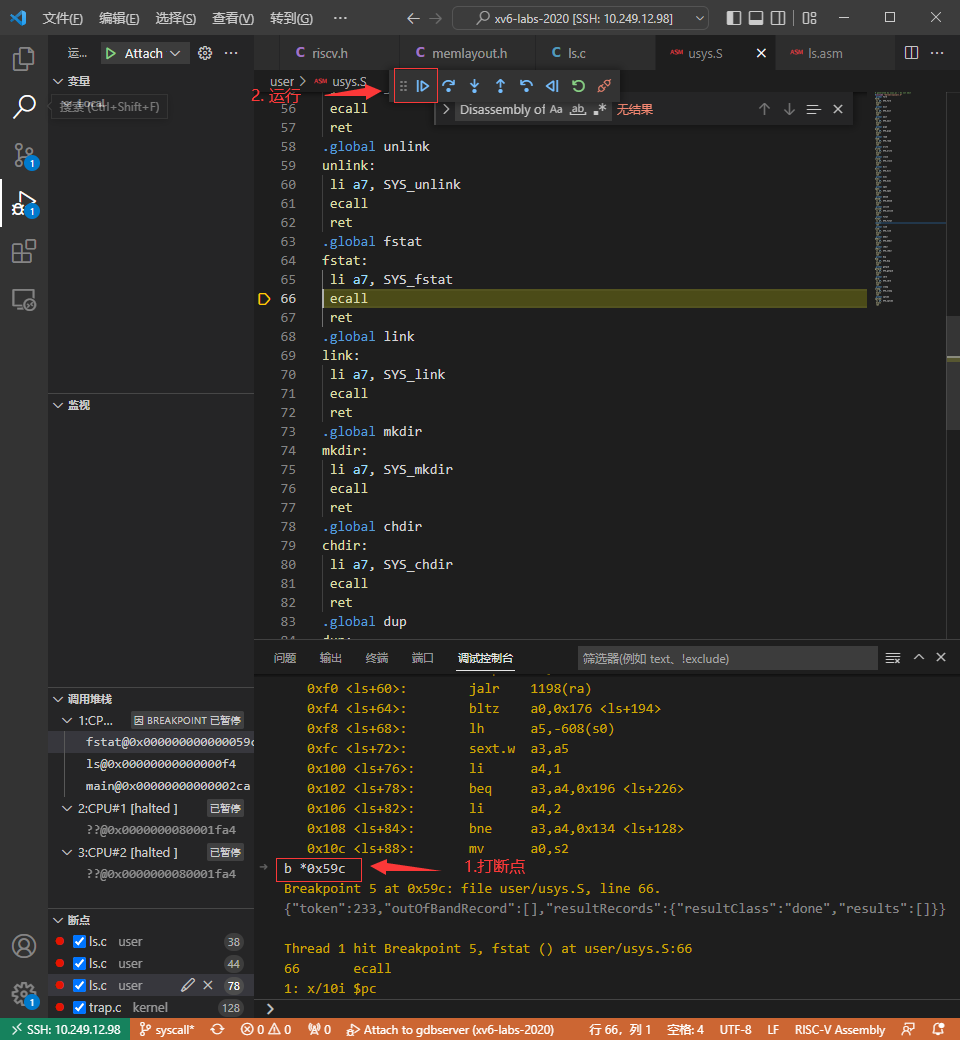
Task: Select the ls@0x00000000000000f4 stack frame
Action: point(160,764)
